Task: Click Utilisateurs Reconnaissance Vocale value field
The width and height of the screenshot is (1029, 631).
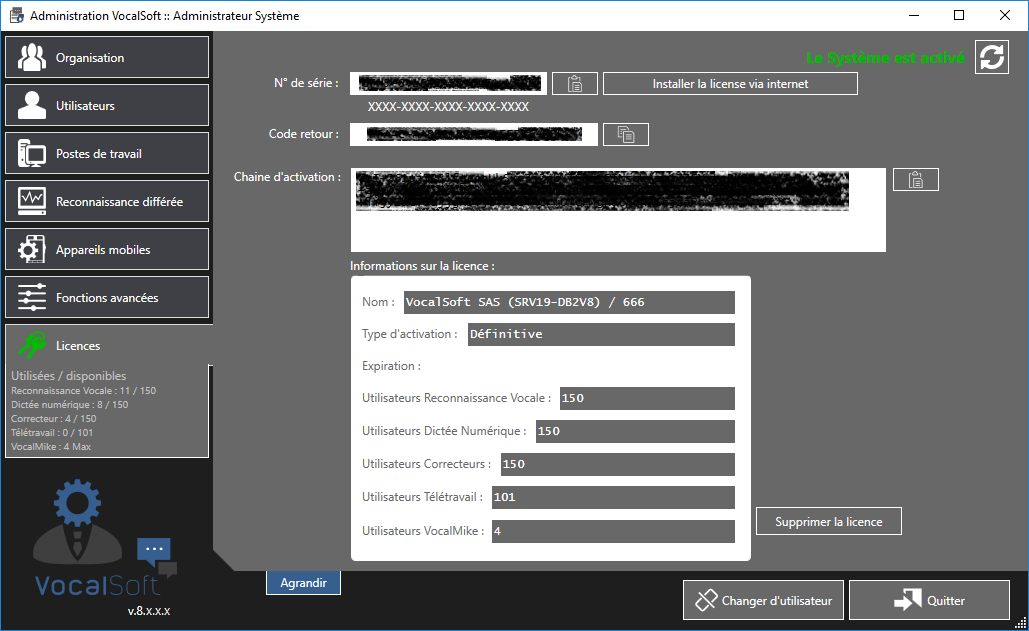Action: [x=647, y=398]
